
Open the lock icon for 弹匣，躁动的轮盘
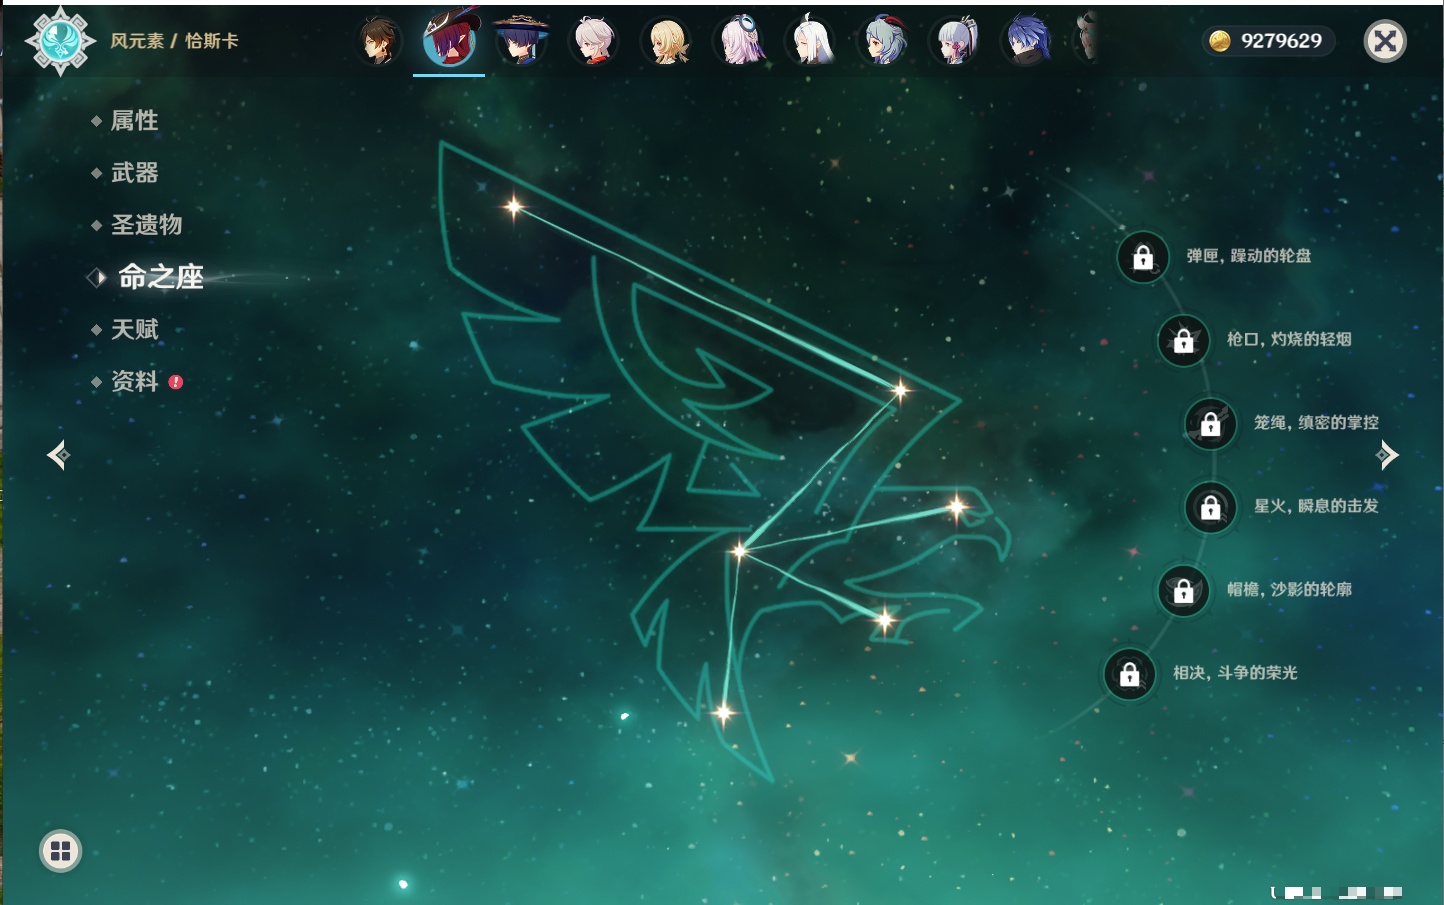pyautogui.click(x=1143, y=257)
